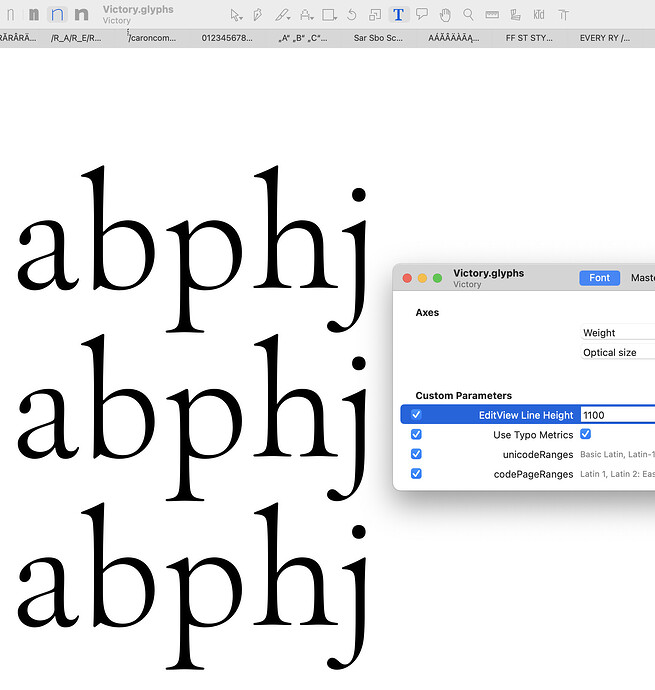Choose the Select arrow tool
Screen dimensions: 655x690
[x=236, y=15]
